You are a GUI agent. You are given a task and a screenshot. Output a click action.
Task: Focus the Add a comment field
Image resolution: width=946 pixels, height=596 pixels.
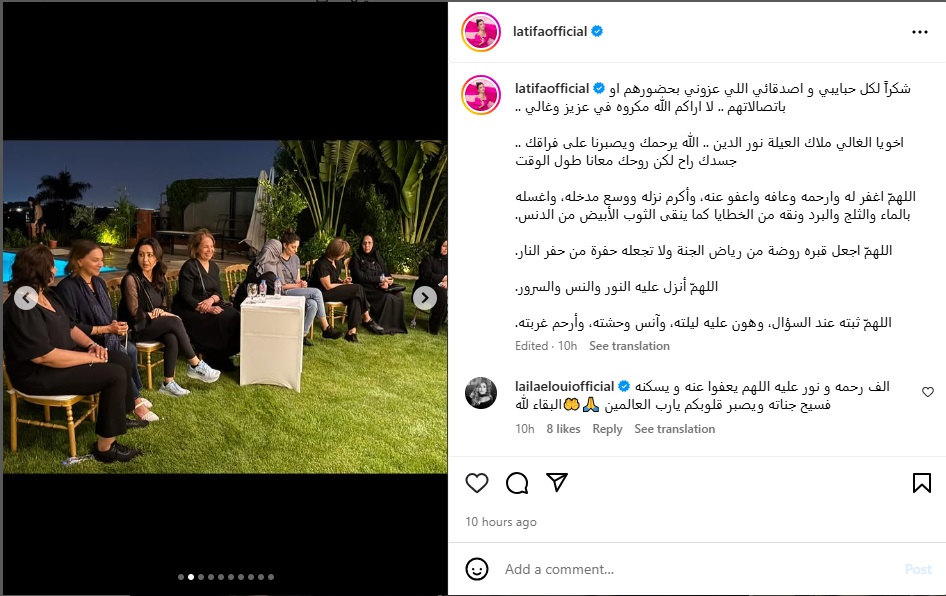(700, 569)
